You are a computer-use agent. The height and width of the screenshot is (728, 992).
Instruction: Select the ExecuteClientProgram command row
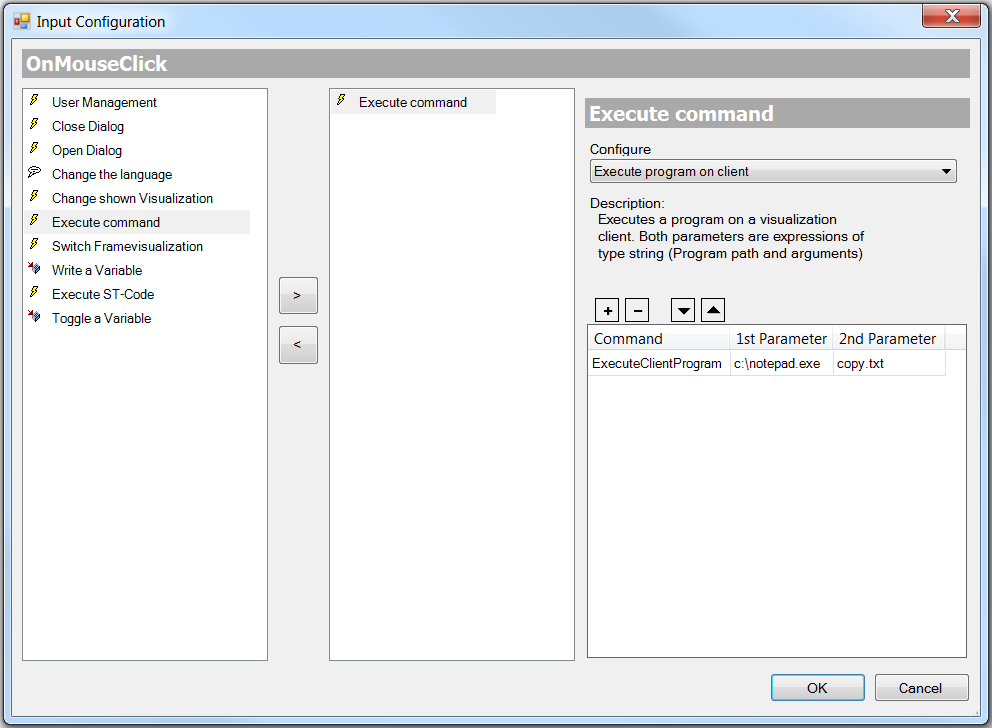[659, 363]
